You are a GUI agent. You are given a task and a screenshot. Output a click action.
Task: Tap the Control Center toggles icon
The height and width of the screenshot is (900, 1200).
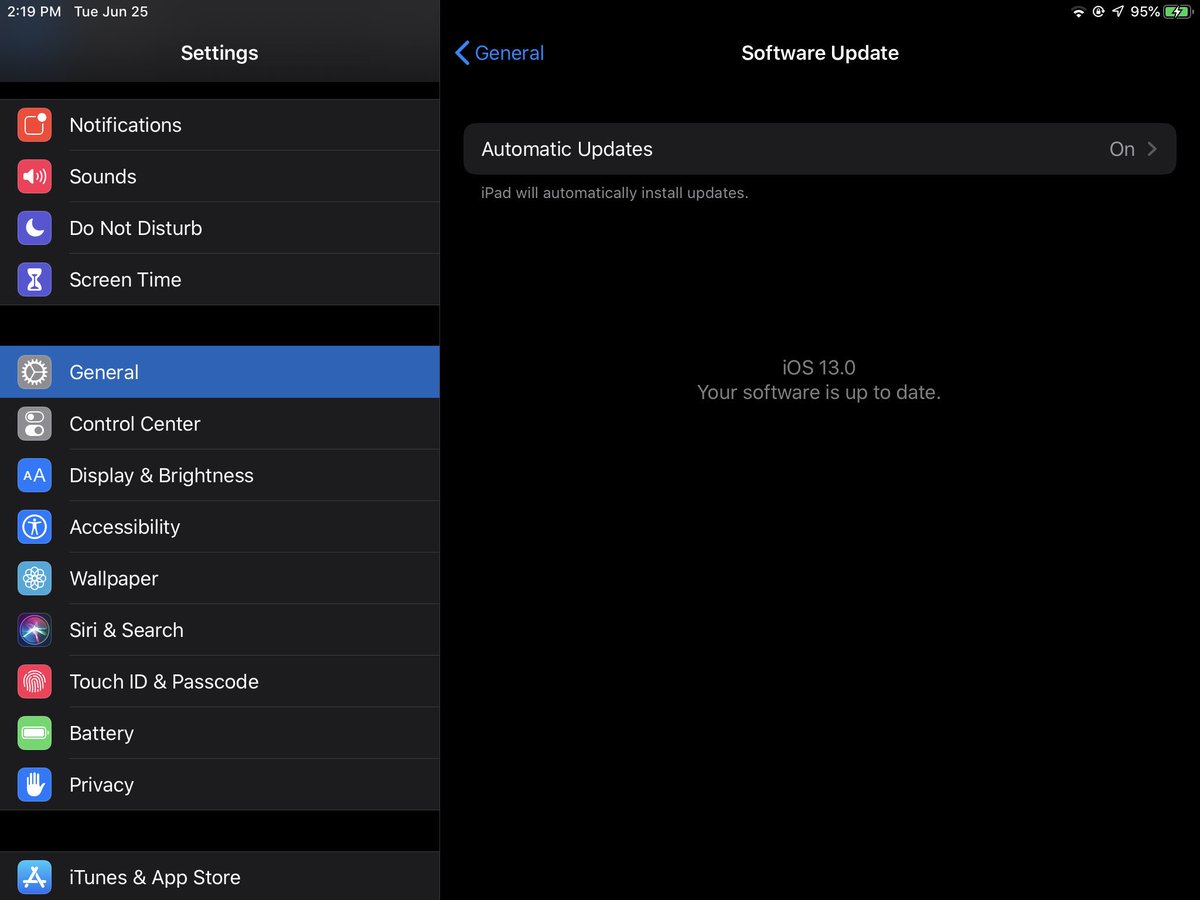(x=35, y=424)
